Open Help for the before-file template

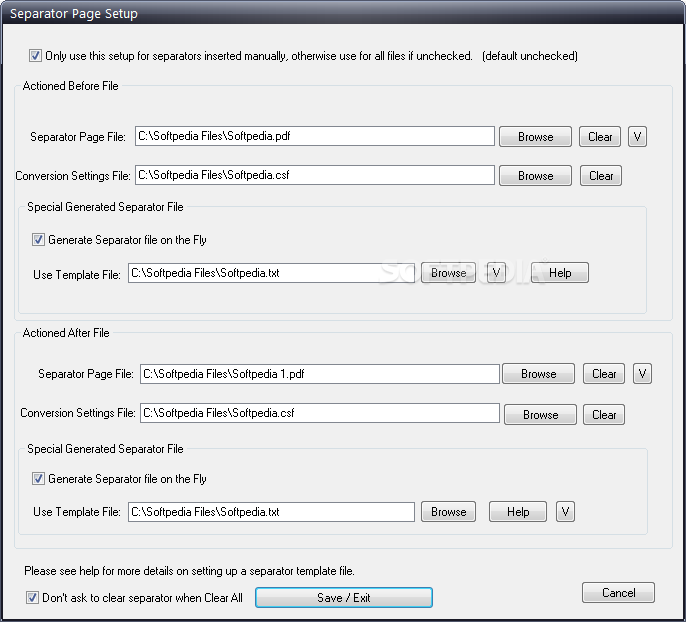[560, 273]
